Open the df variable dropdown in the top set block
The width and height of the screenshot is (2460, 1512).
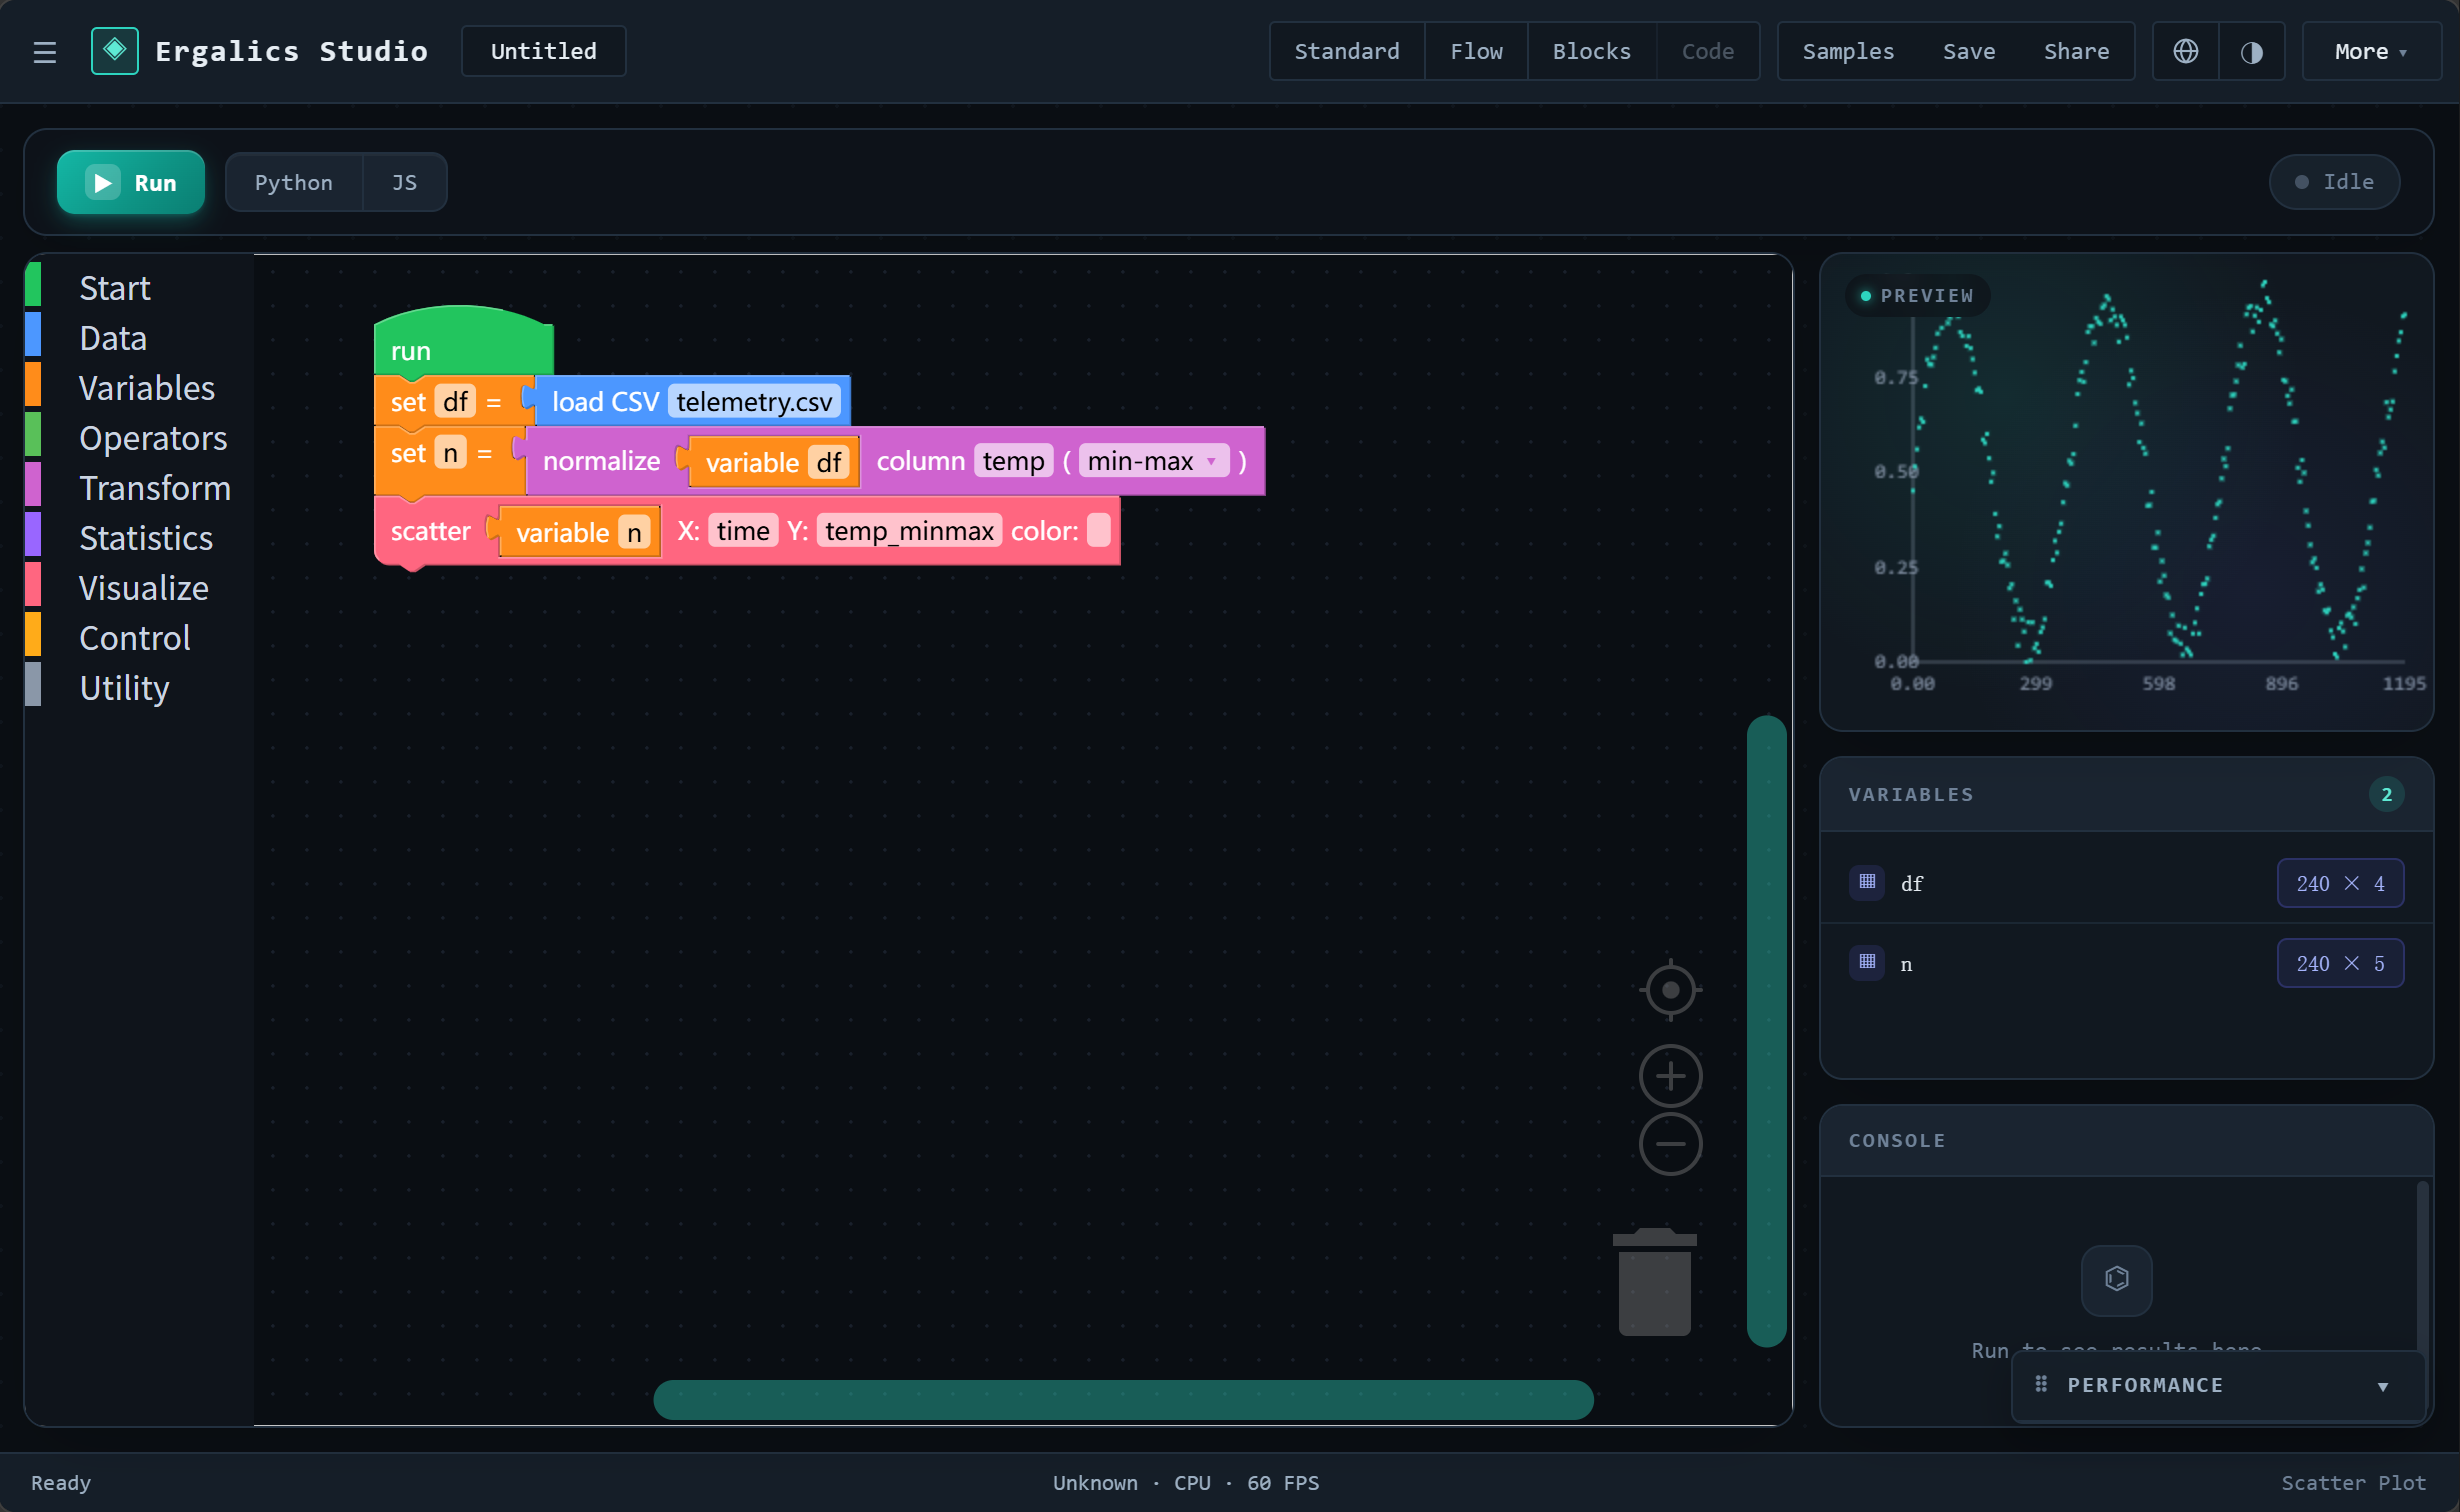(455, 402)
